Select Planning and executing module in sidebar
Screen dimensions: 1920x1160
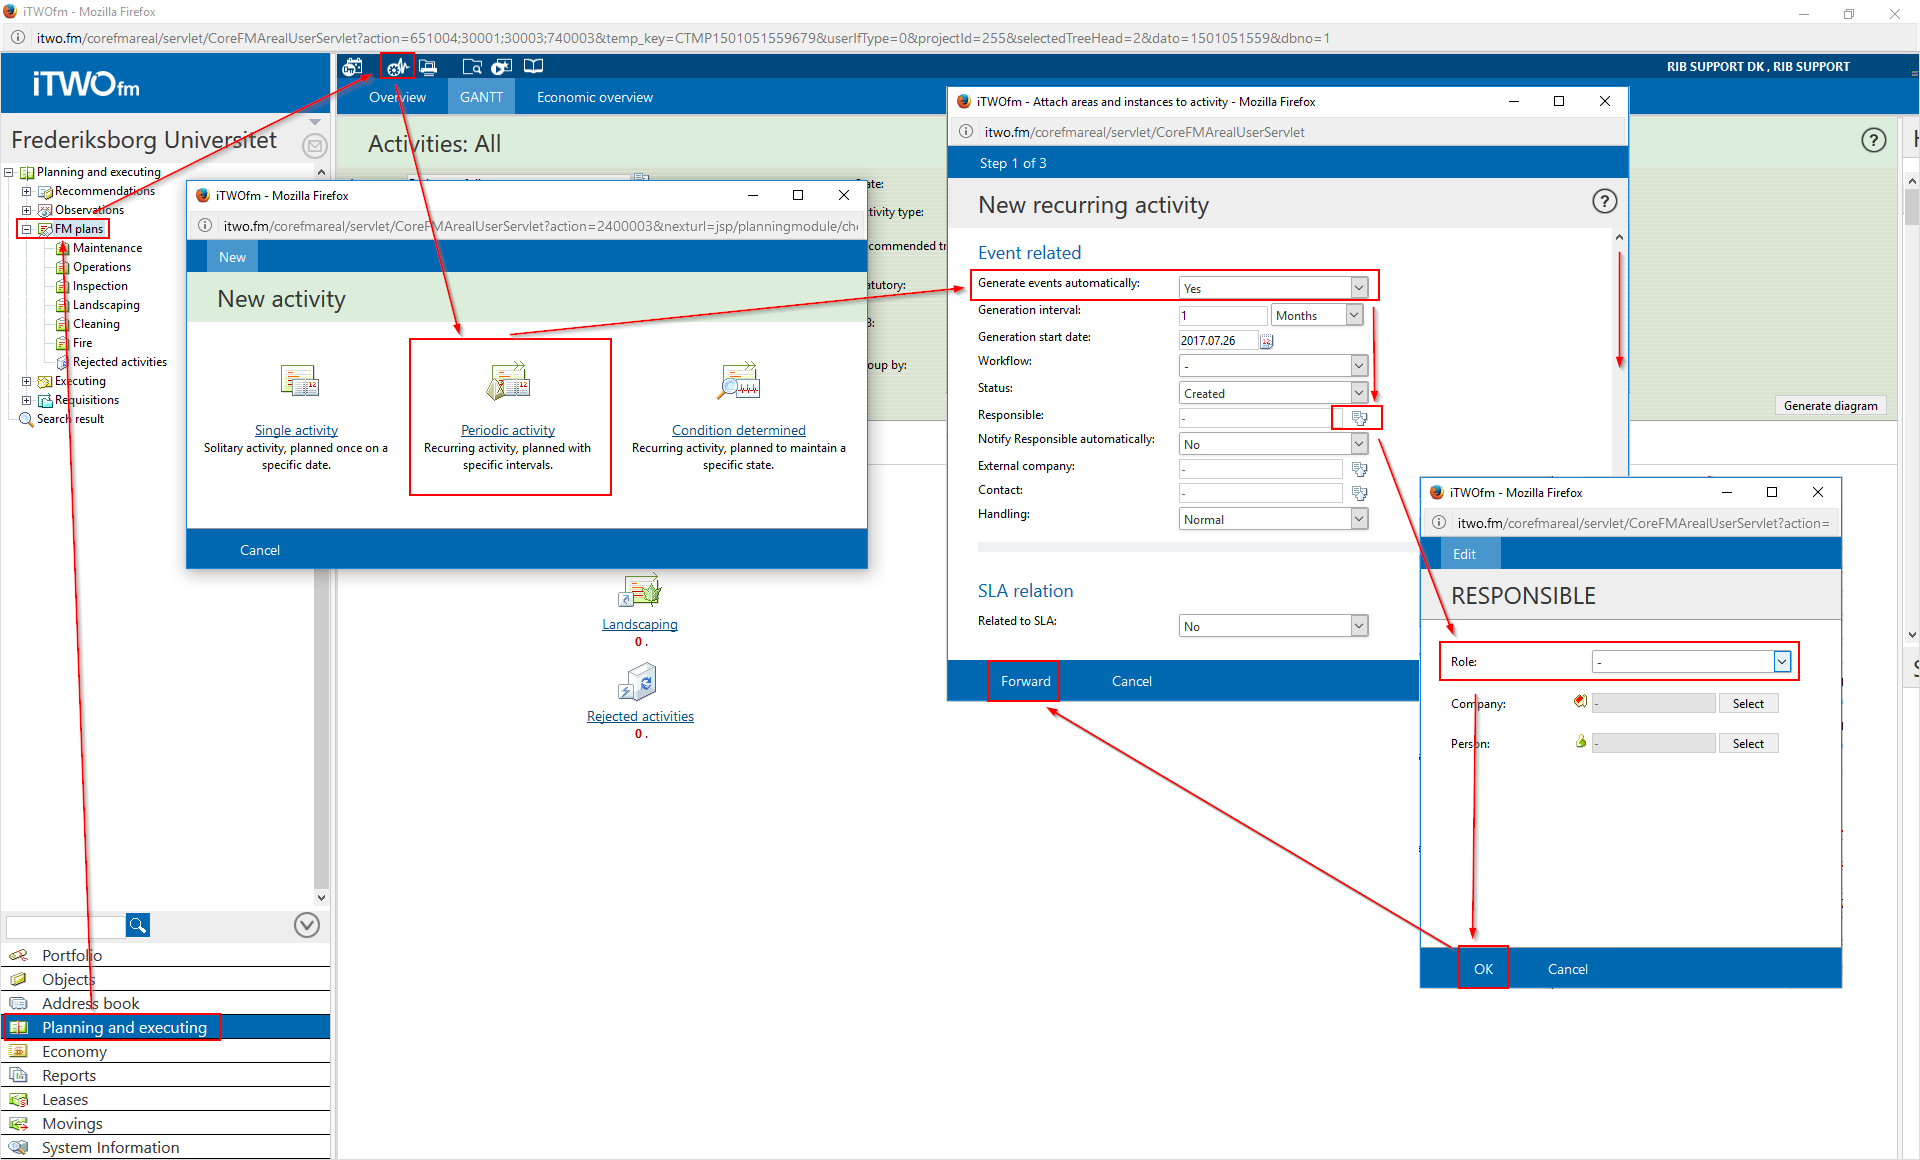pyautogui.click(x=124, y=1027)
